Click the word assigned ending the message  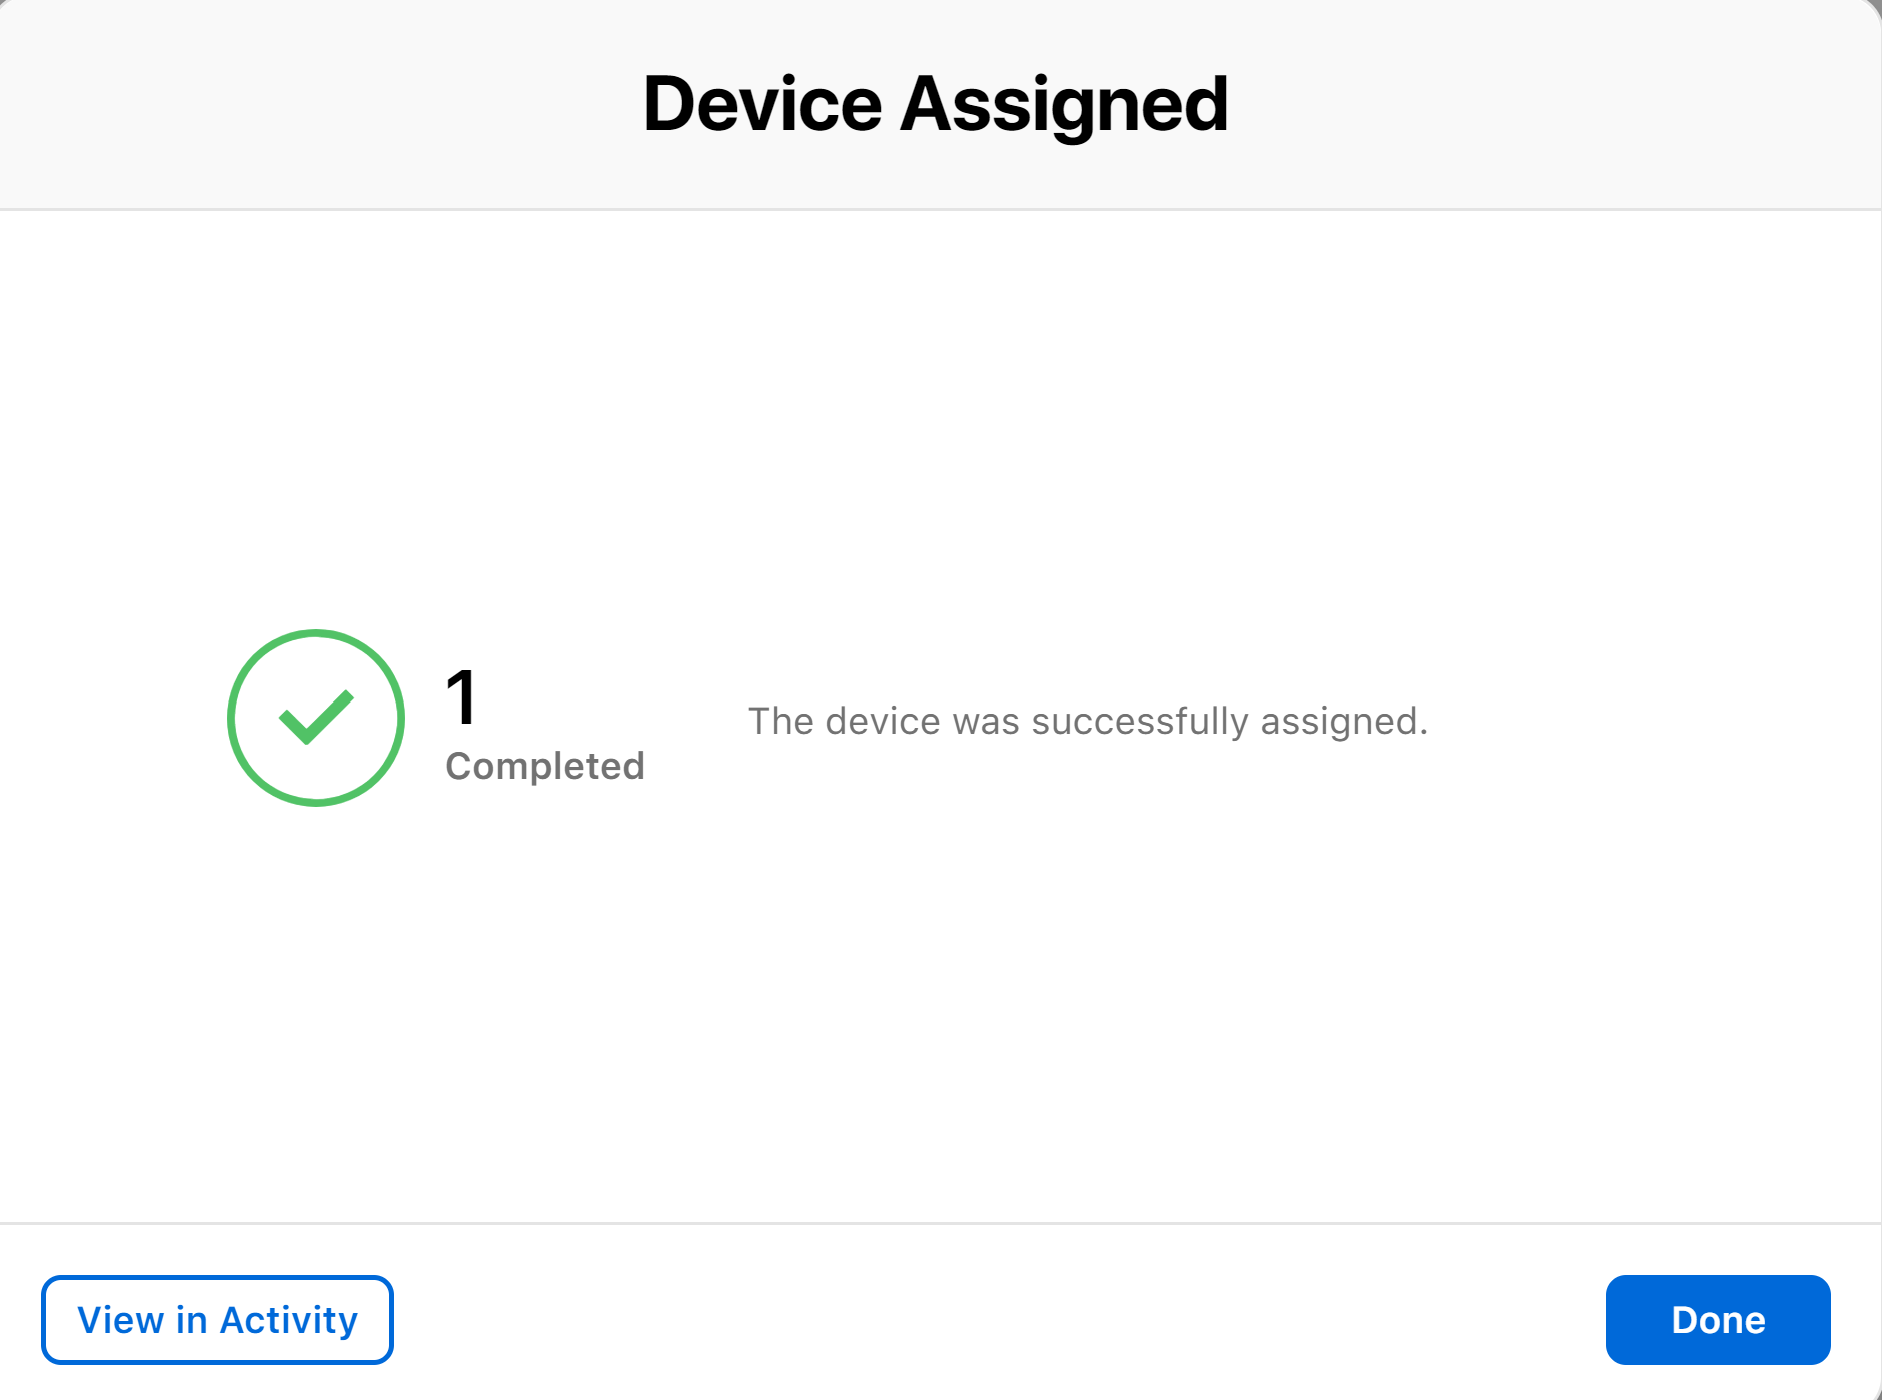click(1339, 722)
